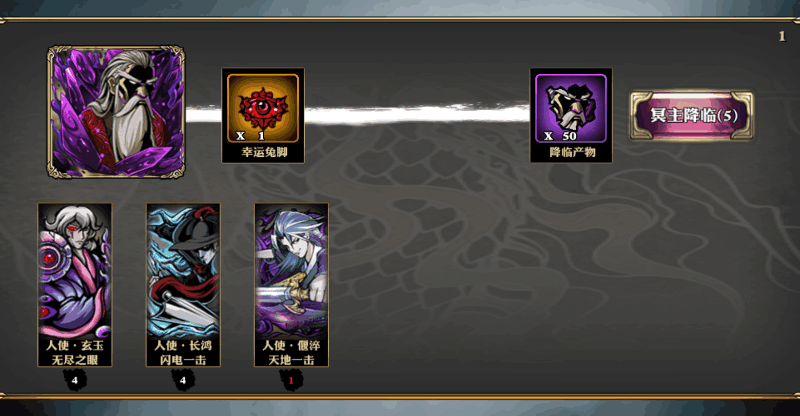Viewport: 800px width, 416px height.
Task: Click the 幸运兔脚 text label
Action: [264, 152]
